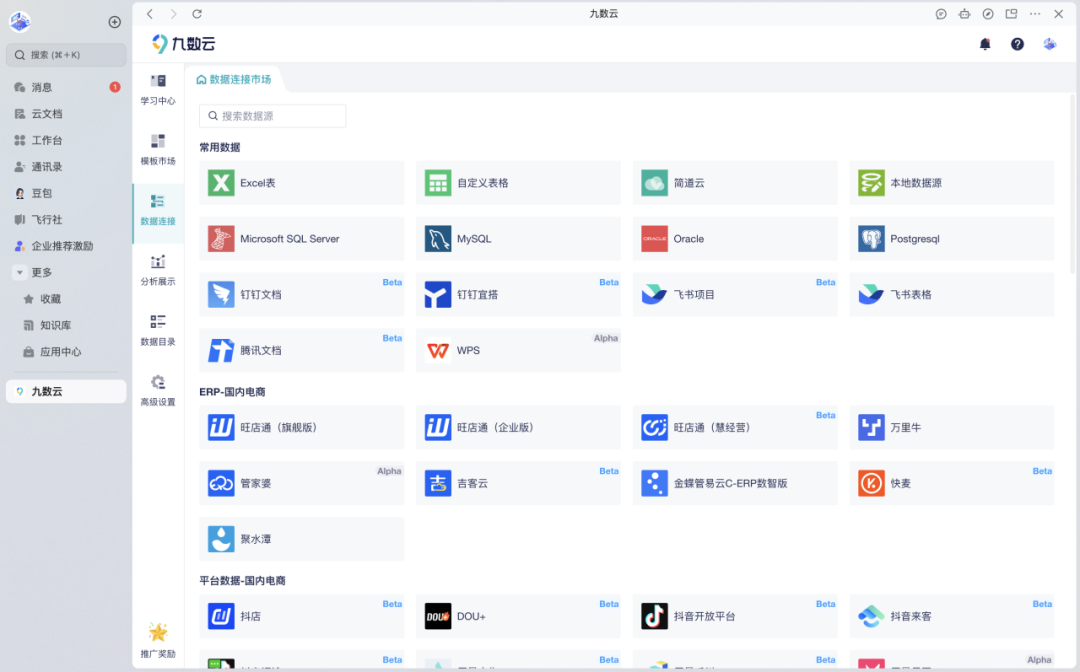Screen dimensions: 1080x672
Task: Click the 搜索数据源 search field
Action: 273,116
